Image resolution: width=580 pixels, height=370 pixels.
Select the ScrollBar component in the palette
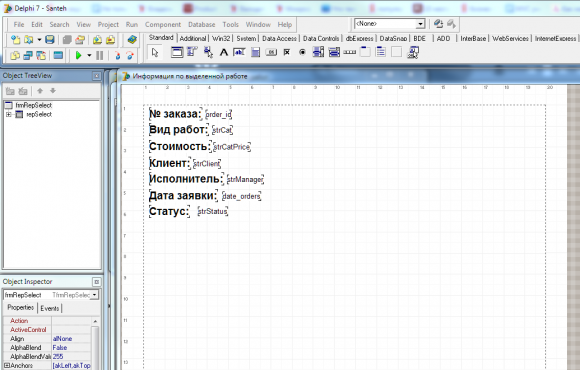point(350,53)
